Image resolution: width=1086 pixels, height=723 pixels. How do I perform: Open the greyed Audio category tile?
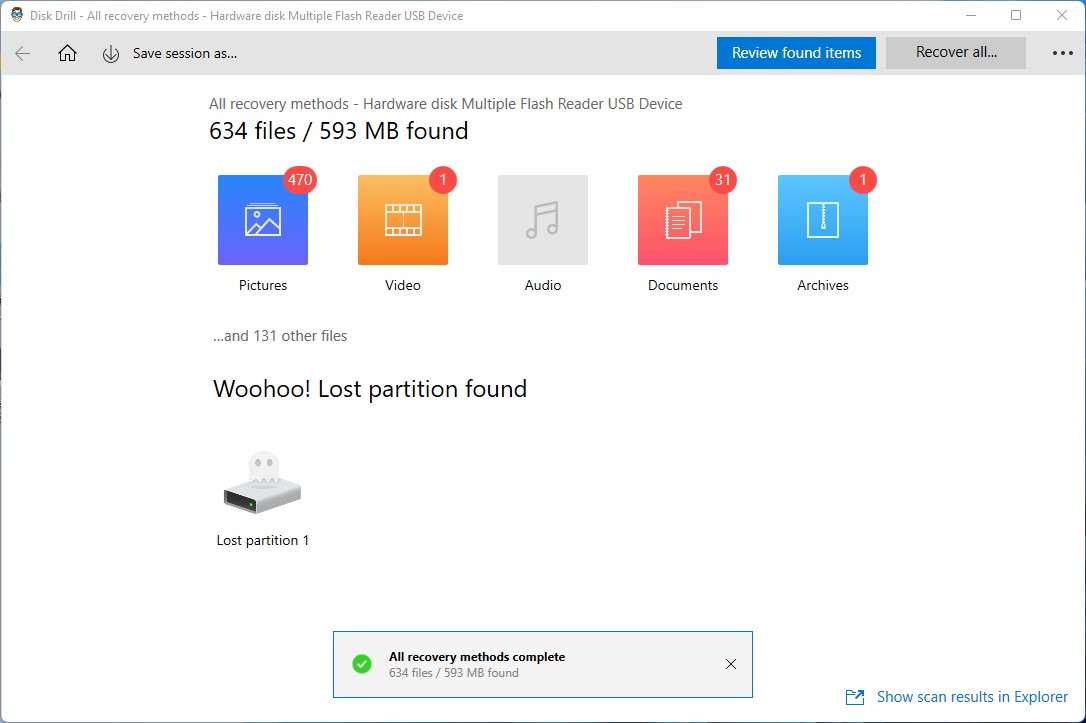[x=543, y=220]
